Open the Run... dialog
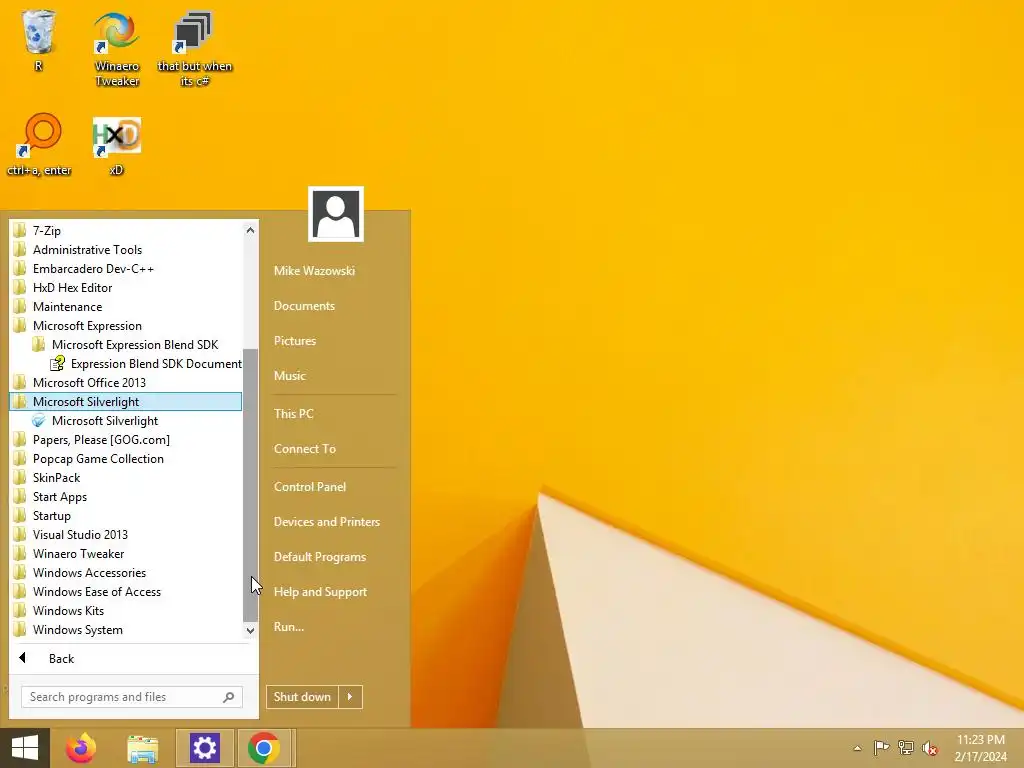Viewport: 1024px width, 768px height. [x=289, y=627]
